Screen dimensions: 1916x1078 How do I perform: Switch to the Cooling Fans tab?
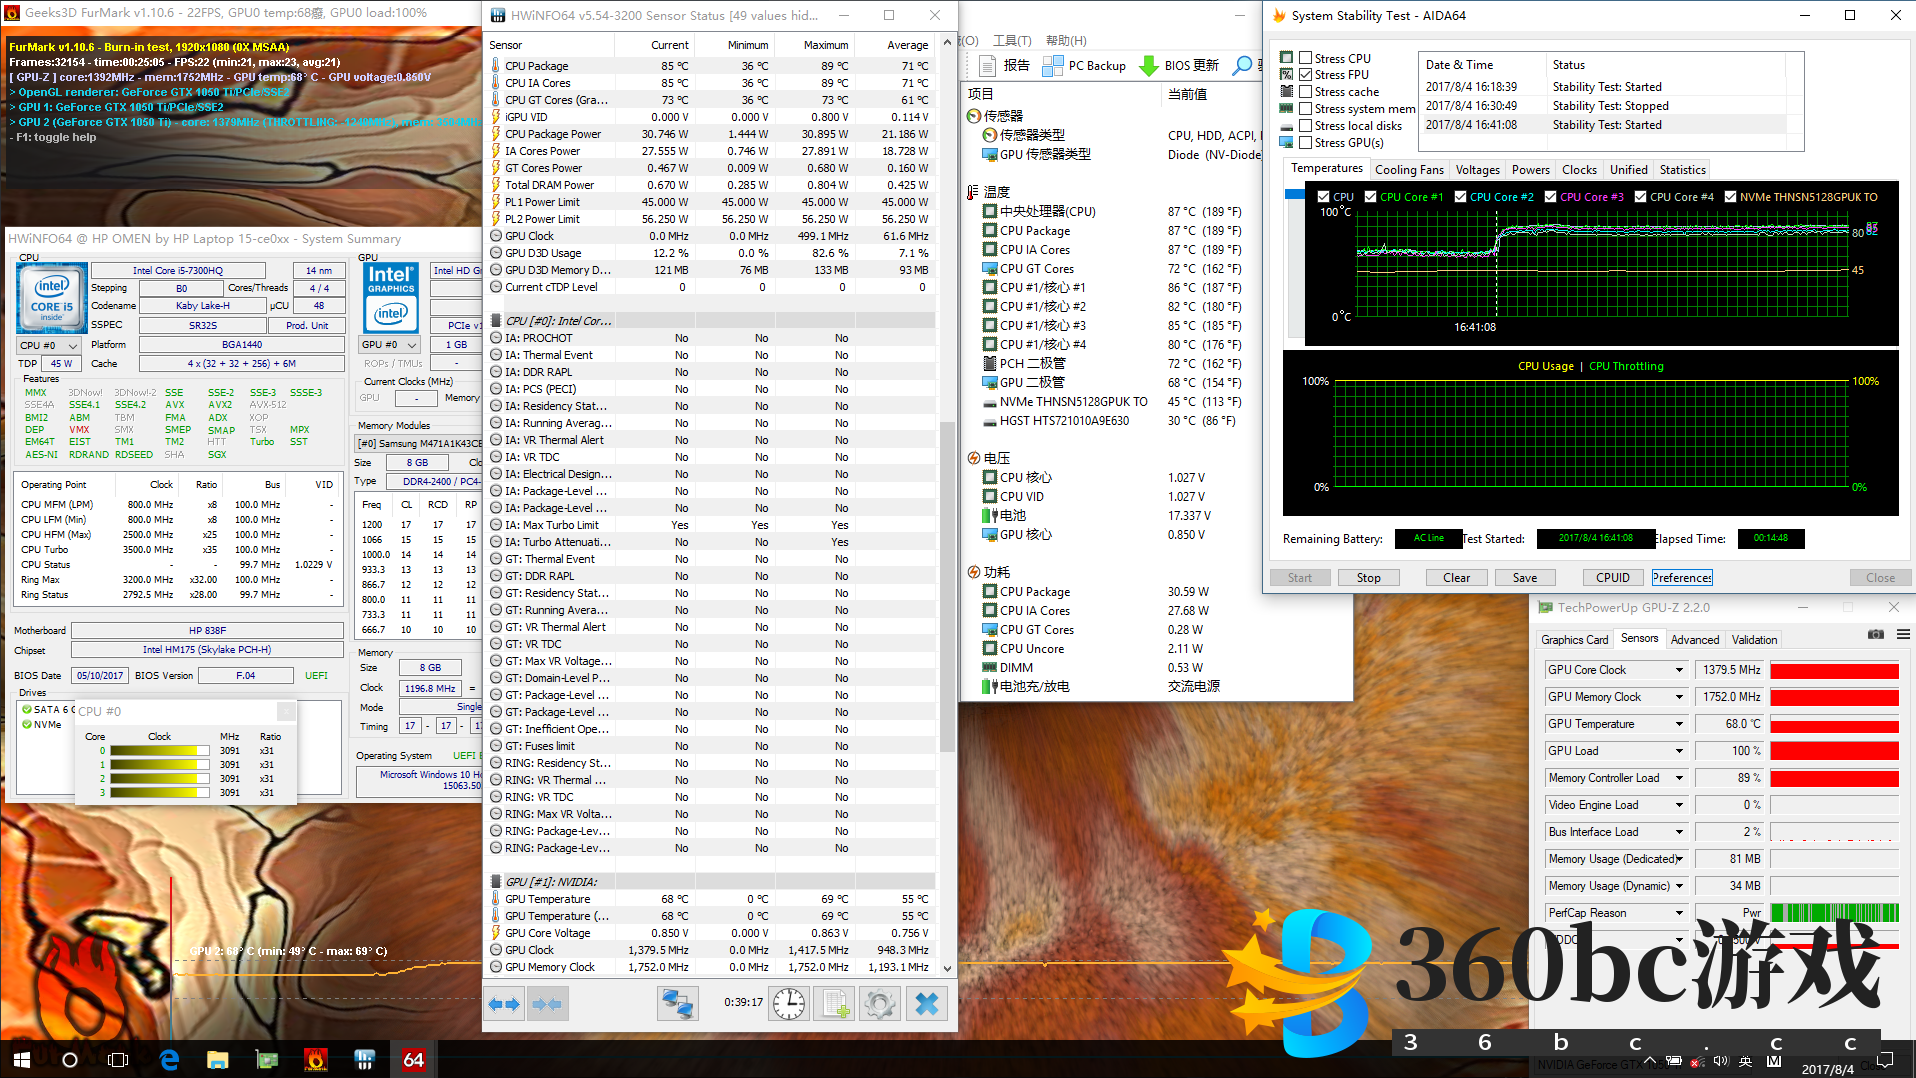pyautogui.click(x=1409, y=170)
